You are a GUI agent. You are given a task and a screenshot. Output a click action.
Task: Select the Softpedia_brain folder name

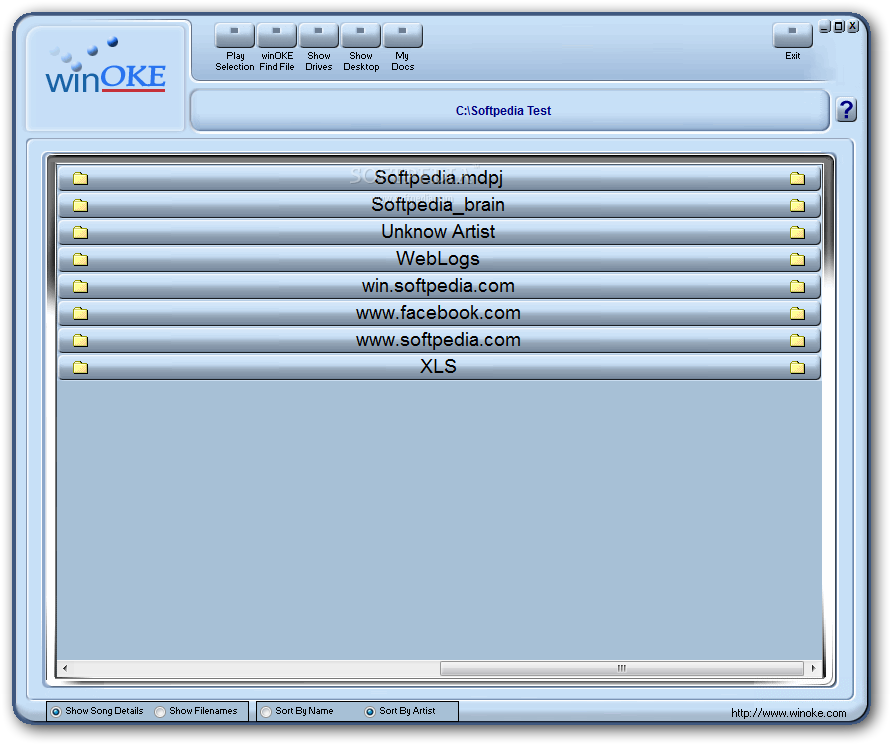click(x=438, y=205)
